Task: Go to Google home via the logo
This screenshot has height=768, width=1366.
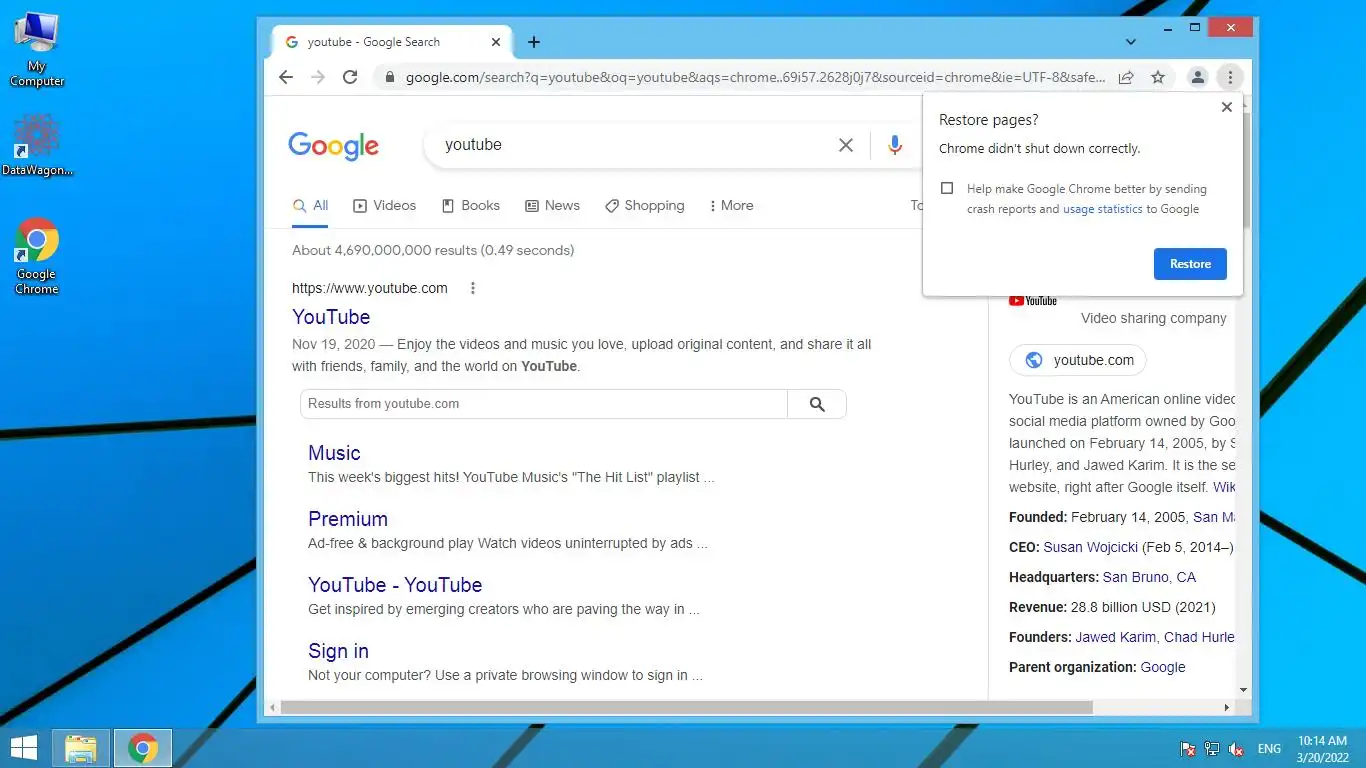Action: [333, 146]
